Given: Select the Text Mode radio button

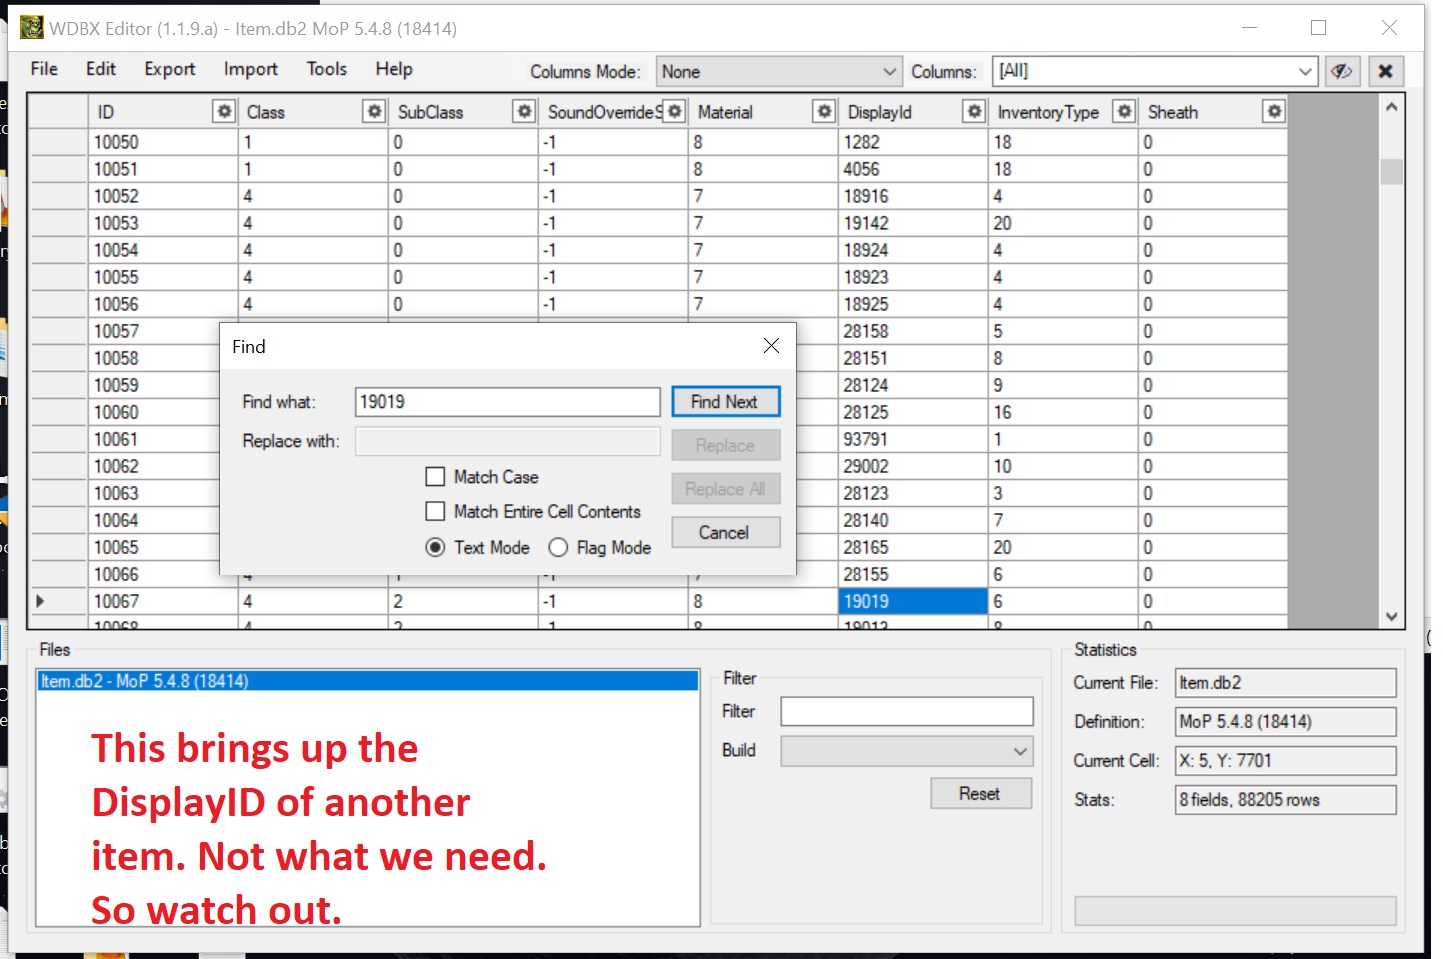Looking at the screenshot, I should 435,547.
